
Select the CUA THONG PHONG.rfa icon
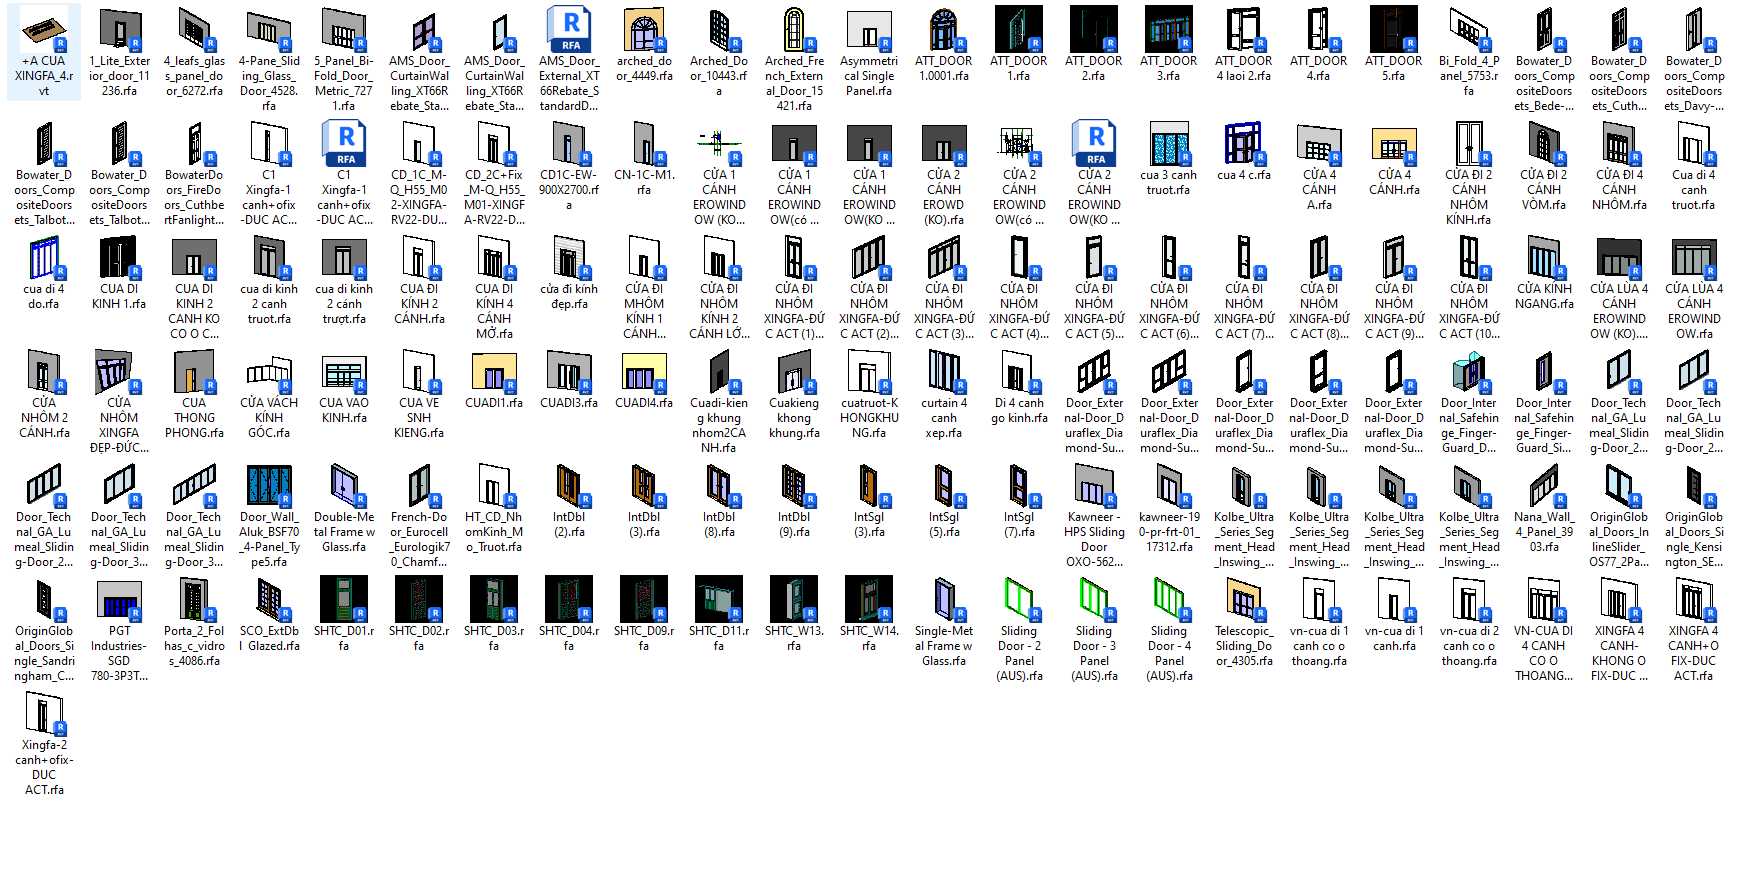194,371
